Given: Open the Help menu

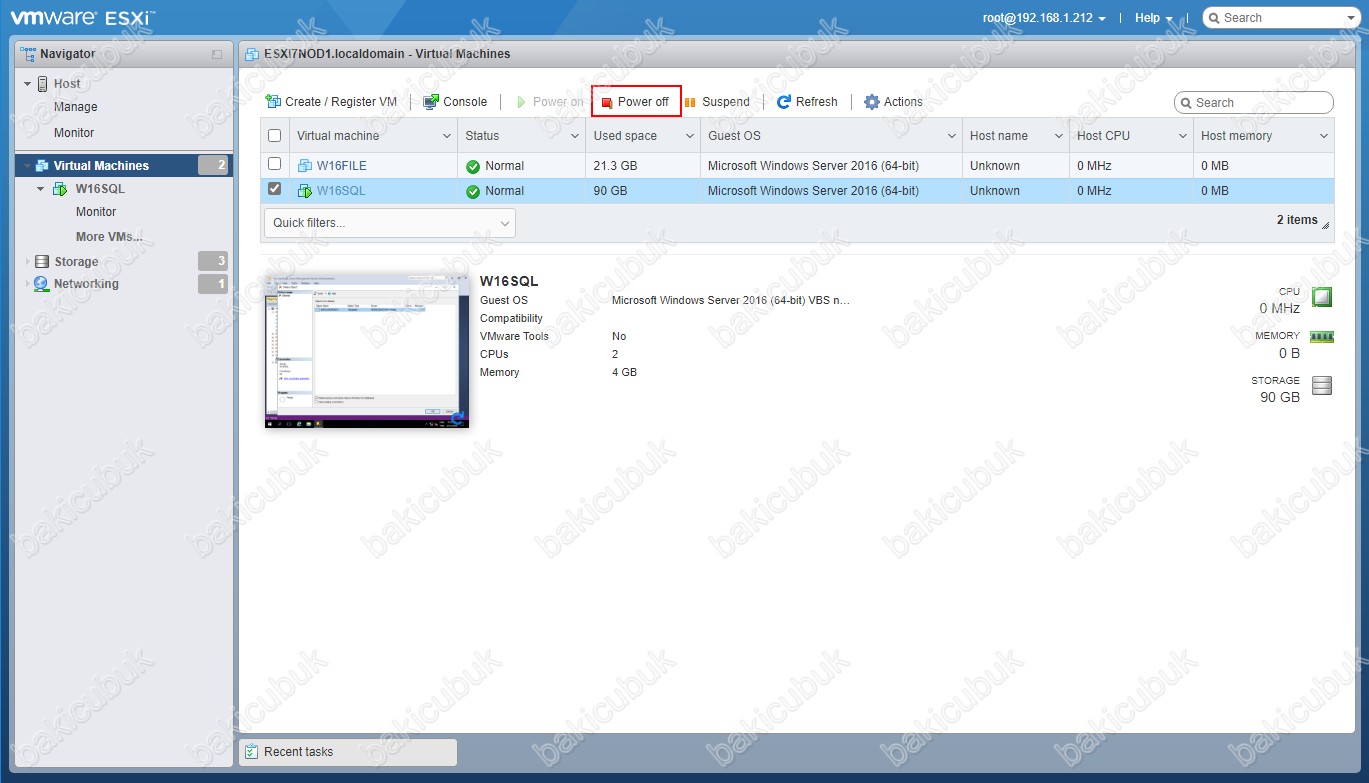Looking at the screenshot, I should click(x=1153, y=18).
